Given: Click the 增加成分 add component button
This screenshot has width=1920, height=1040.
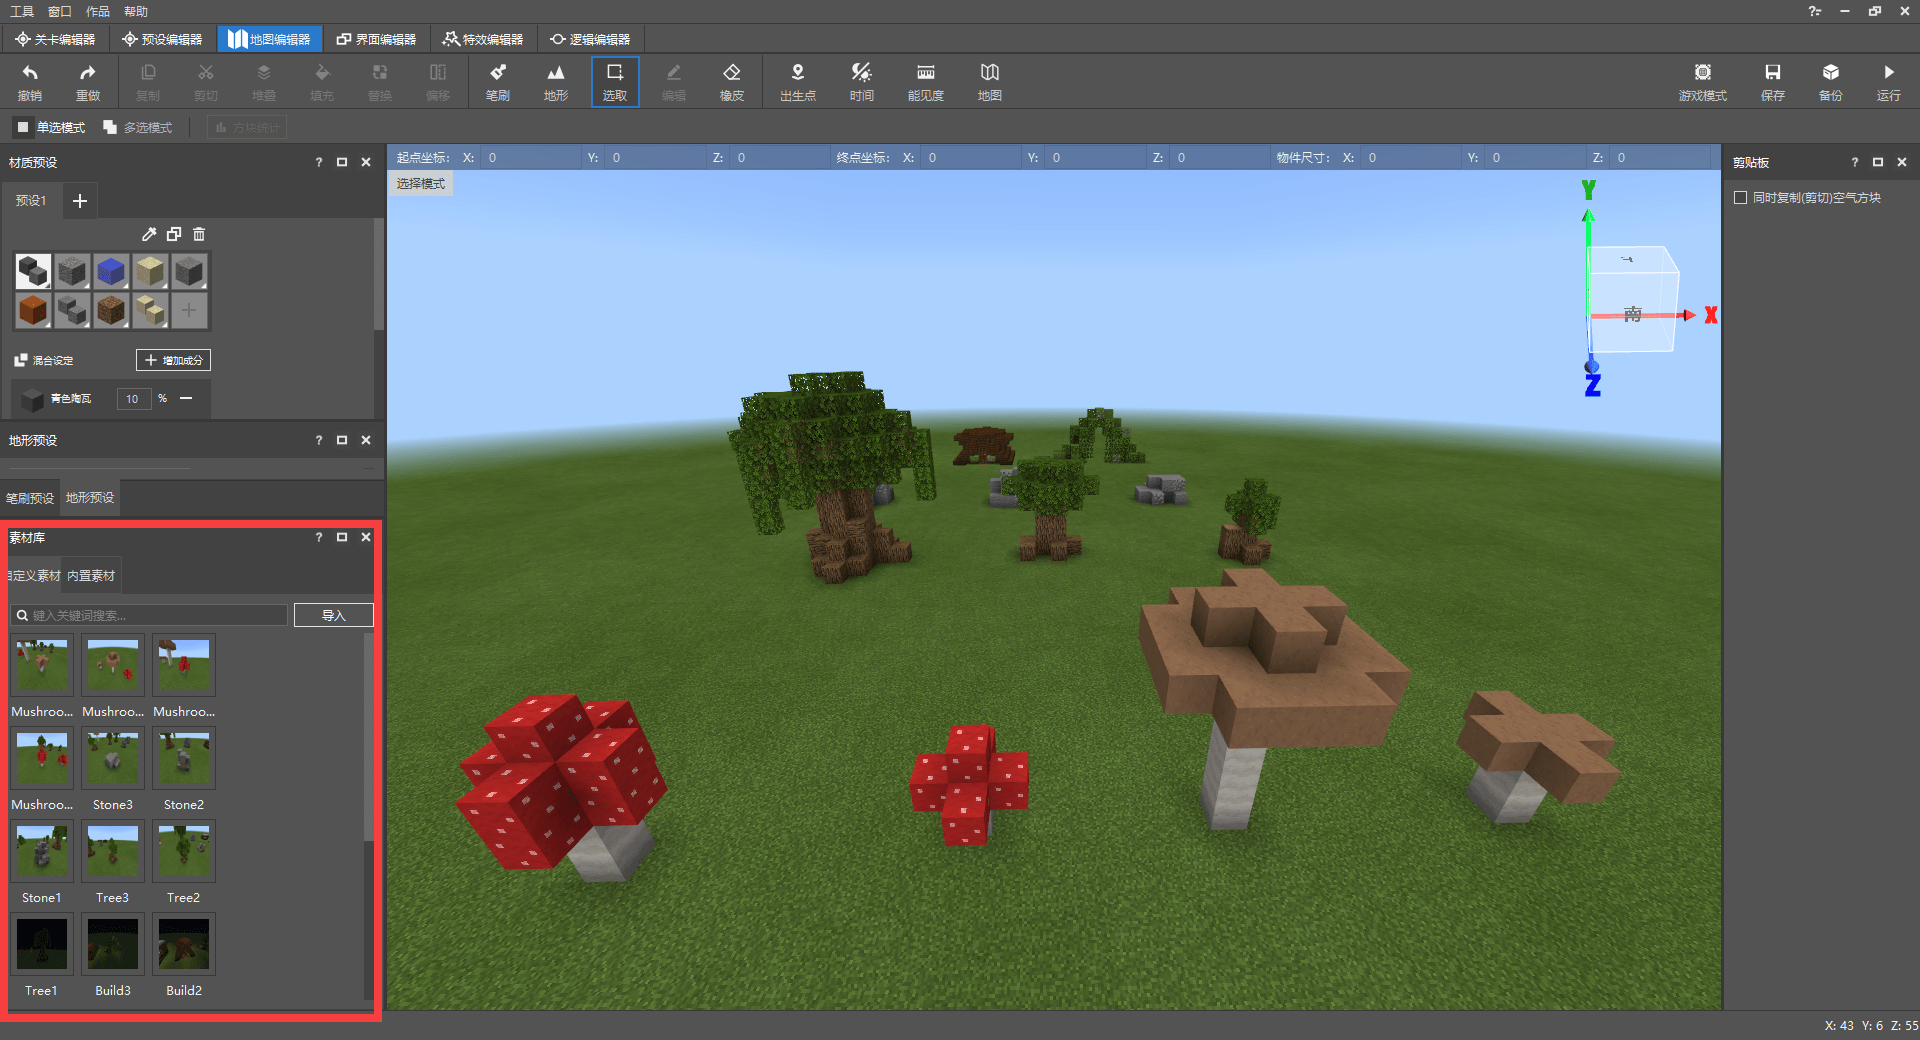Looking at the screenshot, I should pyautogui.click(x=173, y=360).
